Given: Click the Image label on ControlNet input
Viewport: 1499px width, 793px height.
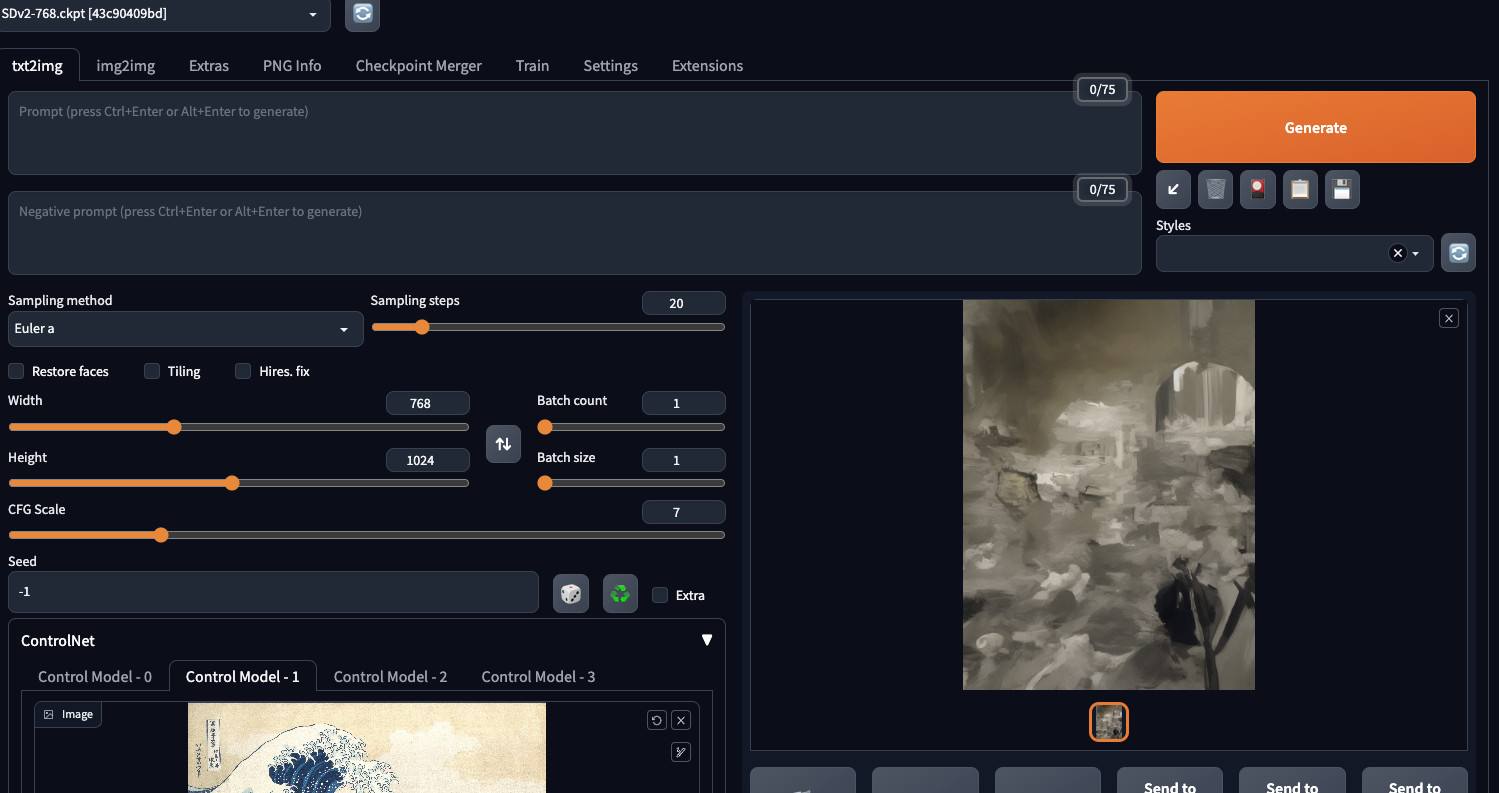Looking at the screenshot, I should tap(68, 714).
